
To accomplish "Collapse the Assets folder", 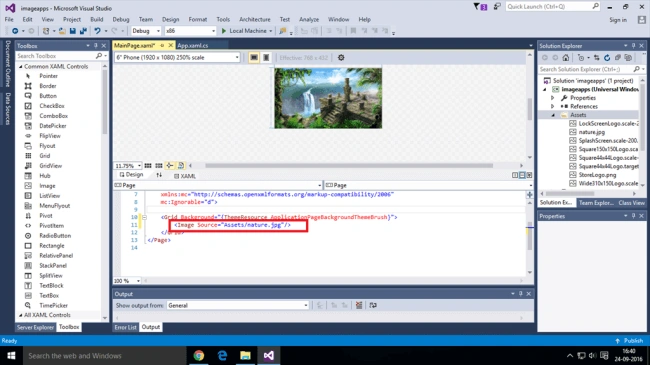I will coord(553,115).
